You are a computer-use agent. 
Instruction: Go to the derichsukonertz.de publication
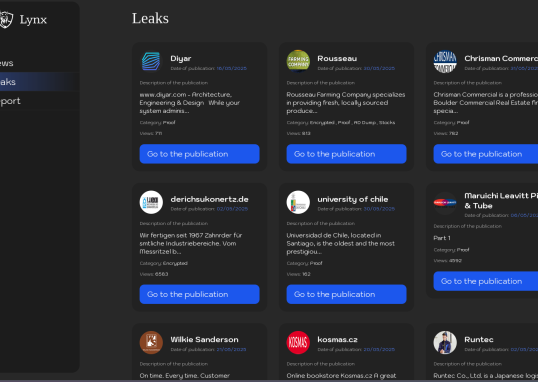pos(199,294)
